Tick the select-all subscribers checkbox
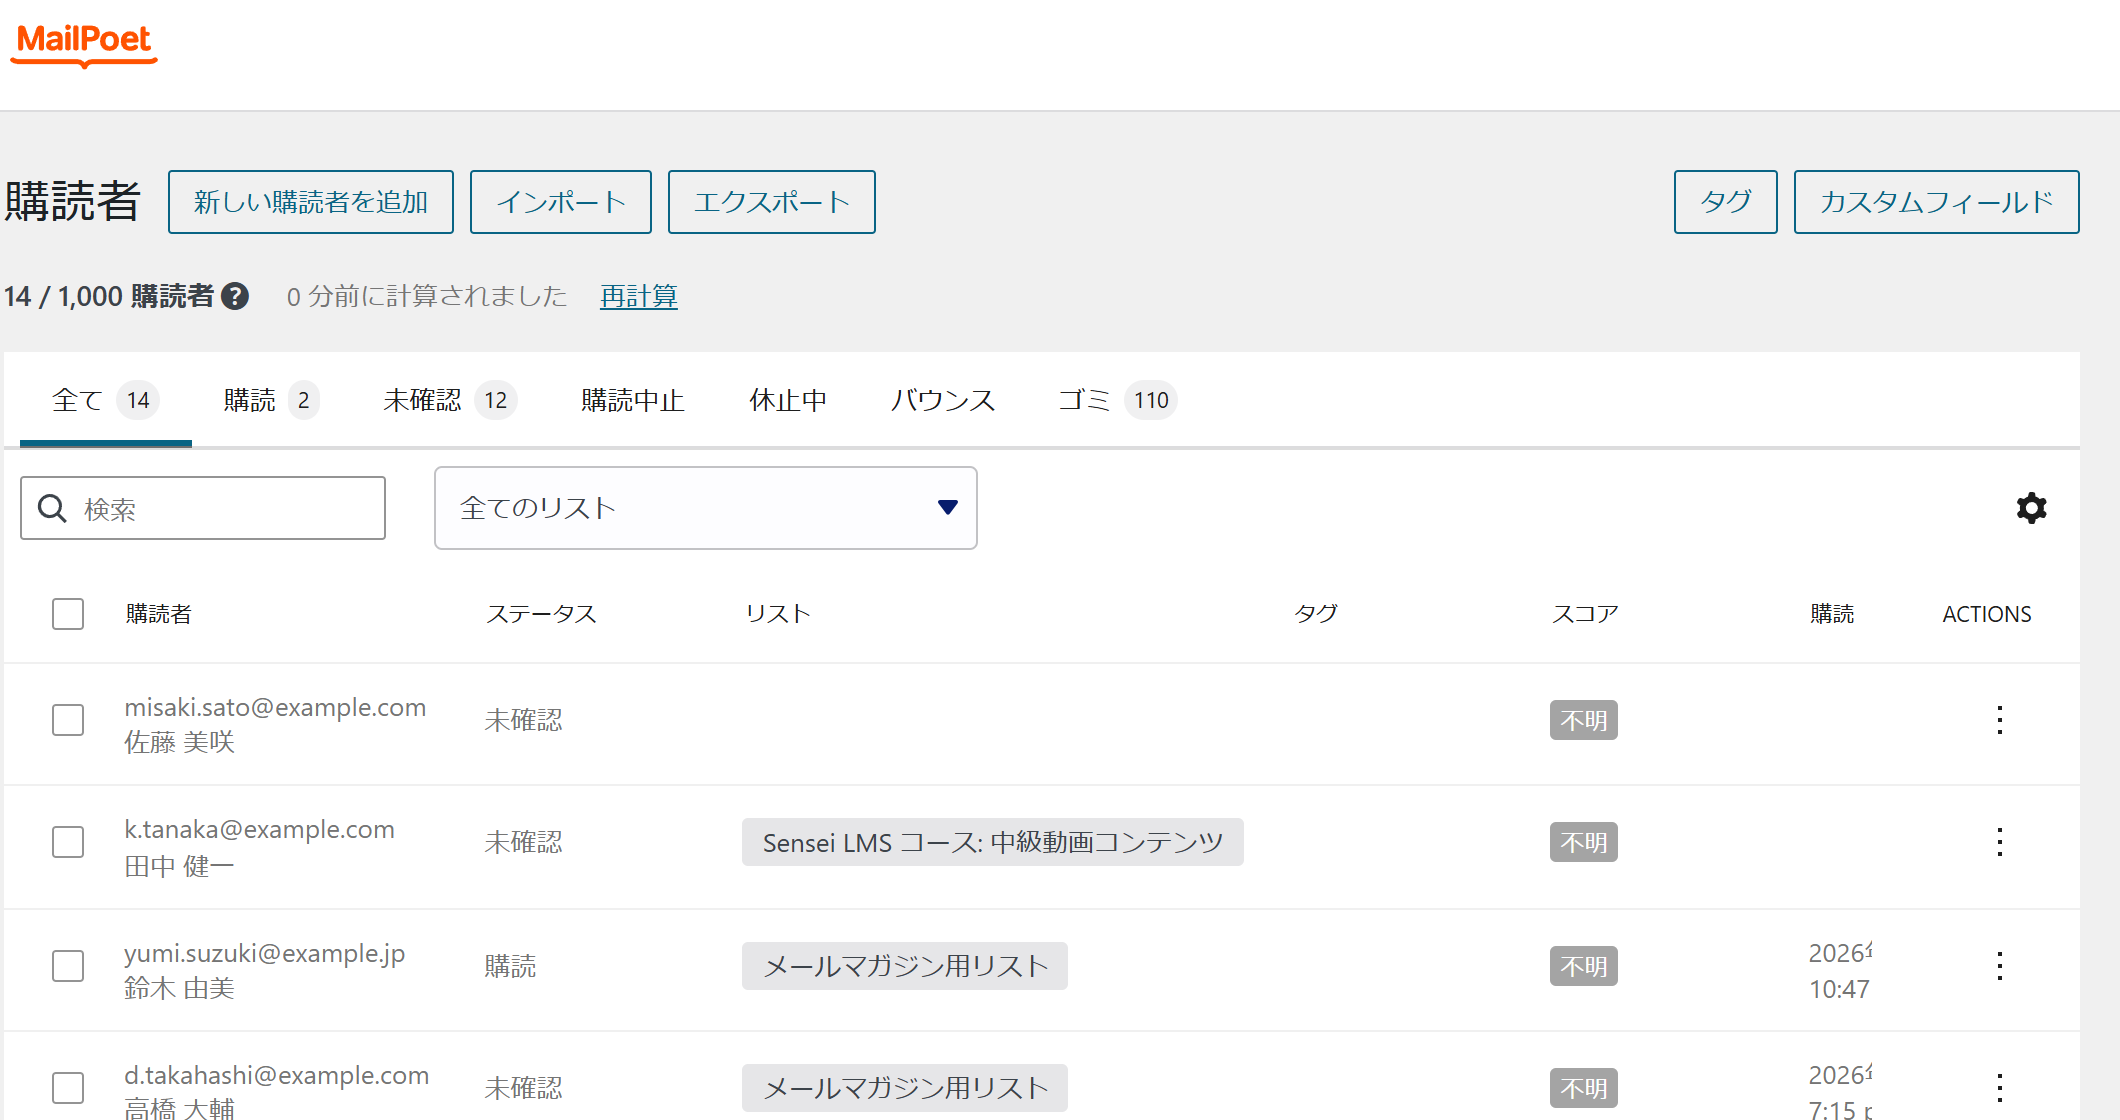The image size is (2120, 1120). [x=68, y=614]
